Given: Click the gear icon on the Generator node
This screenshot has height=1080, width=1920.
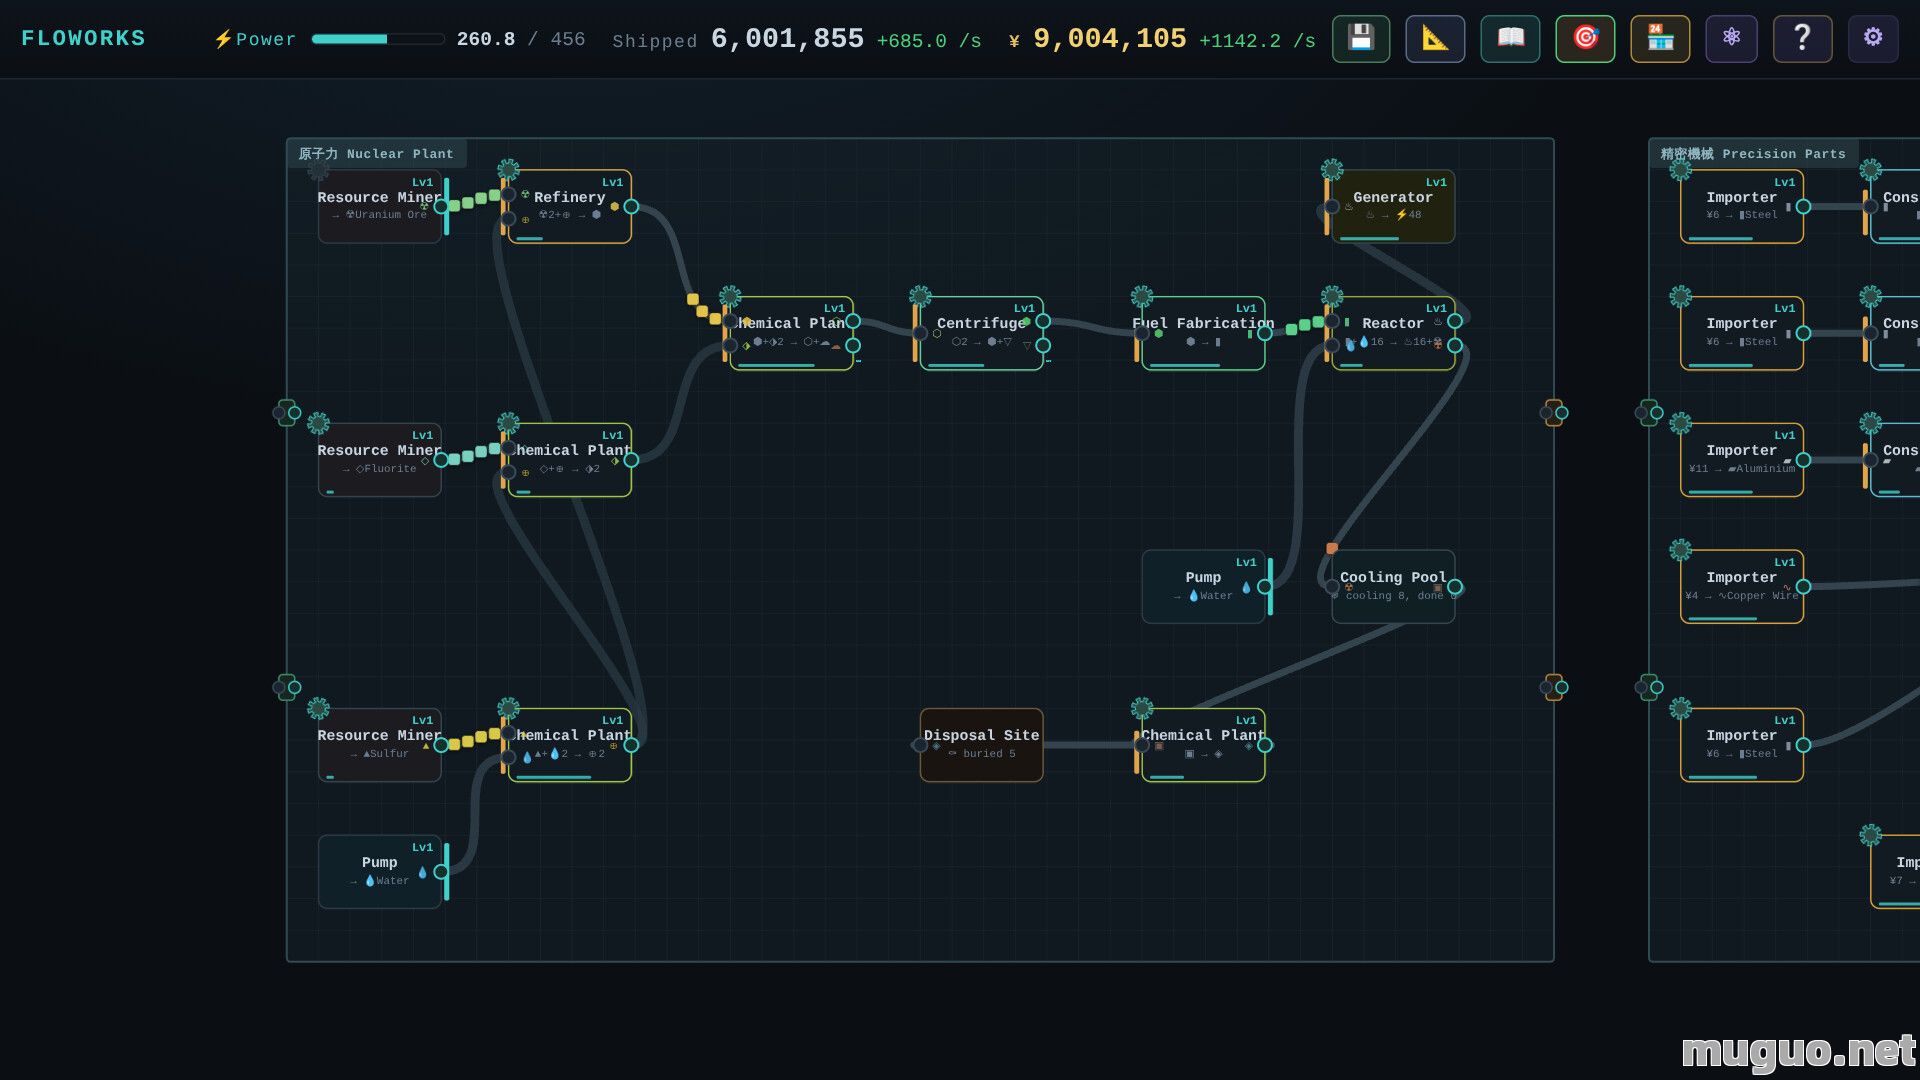Looking at the screenshot, I should point(1332,169).
